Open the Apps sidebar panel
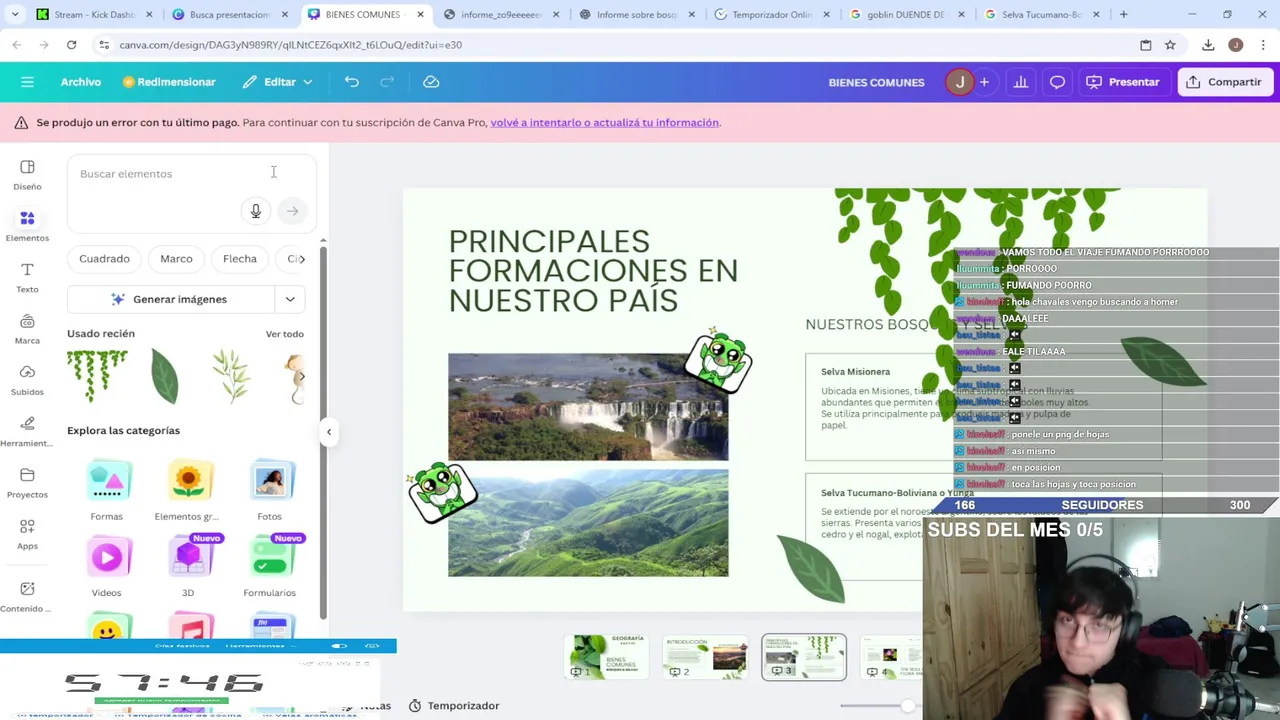The image size is (1280, 720). [x=27, y=534]
